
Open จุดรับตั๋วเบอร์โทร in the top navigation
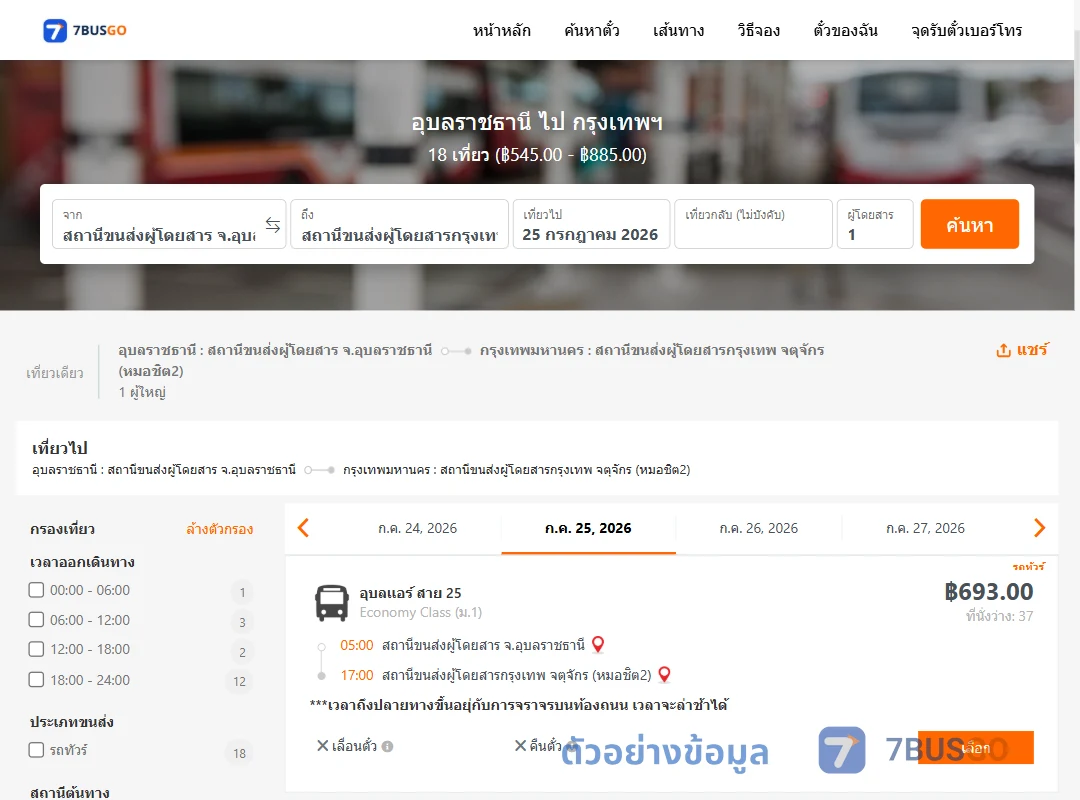966,30
